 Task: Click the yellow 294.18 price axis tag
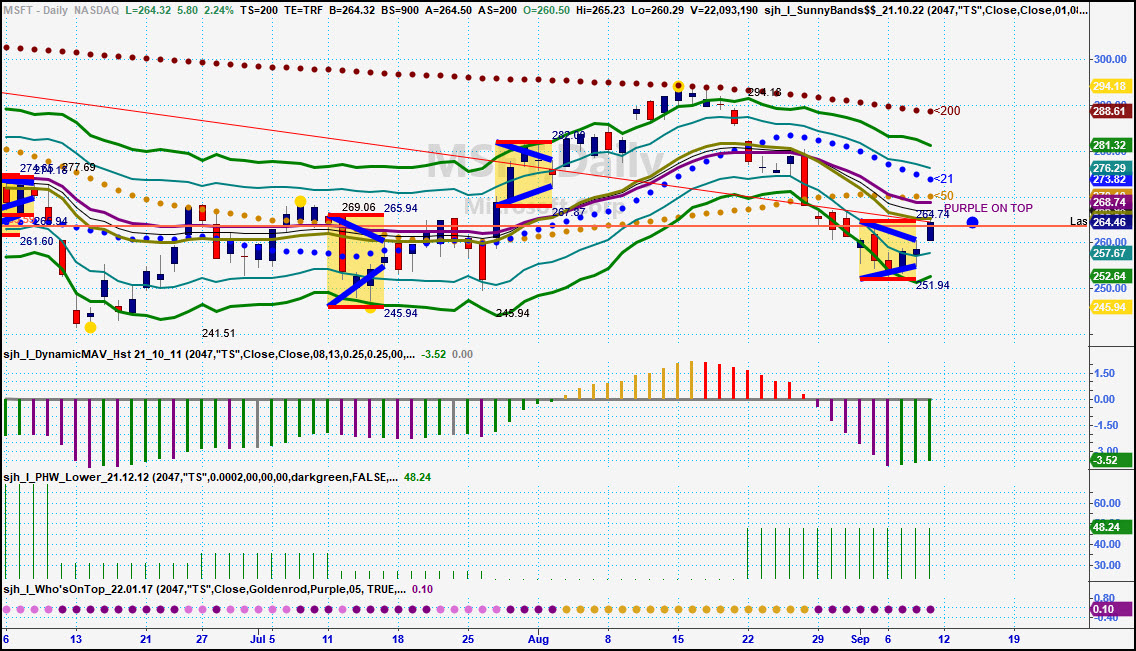tap(1109, 86)
